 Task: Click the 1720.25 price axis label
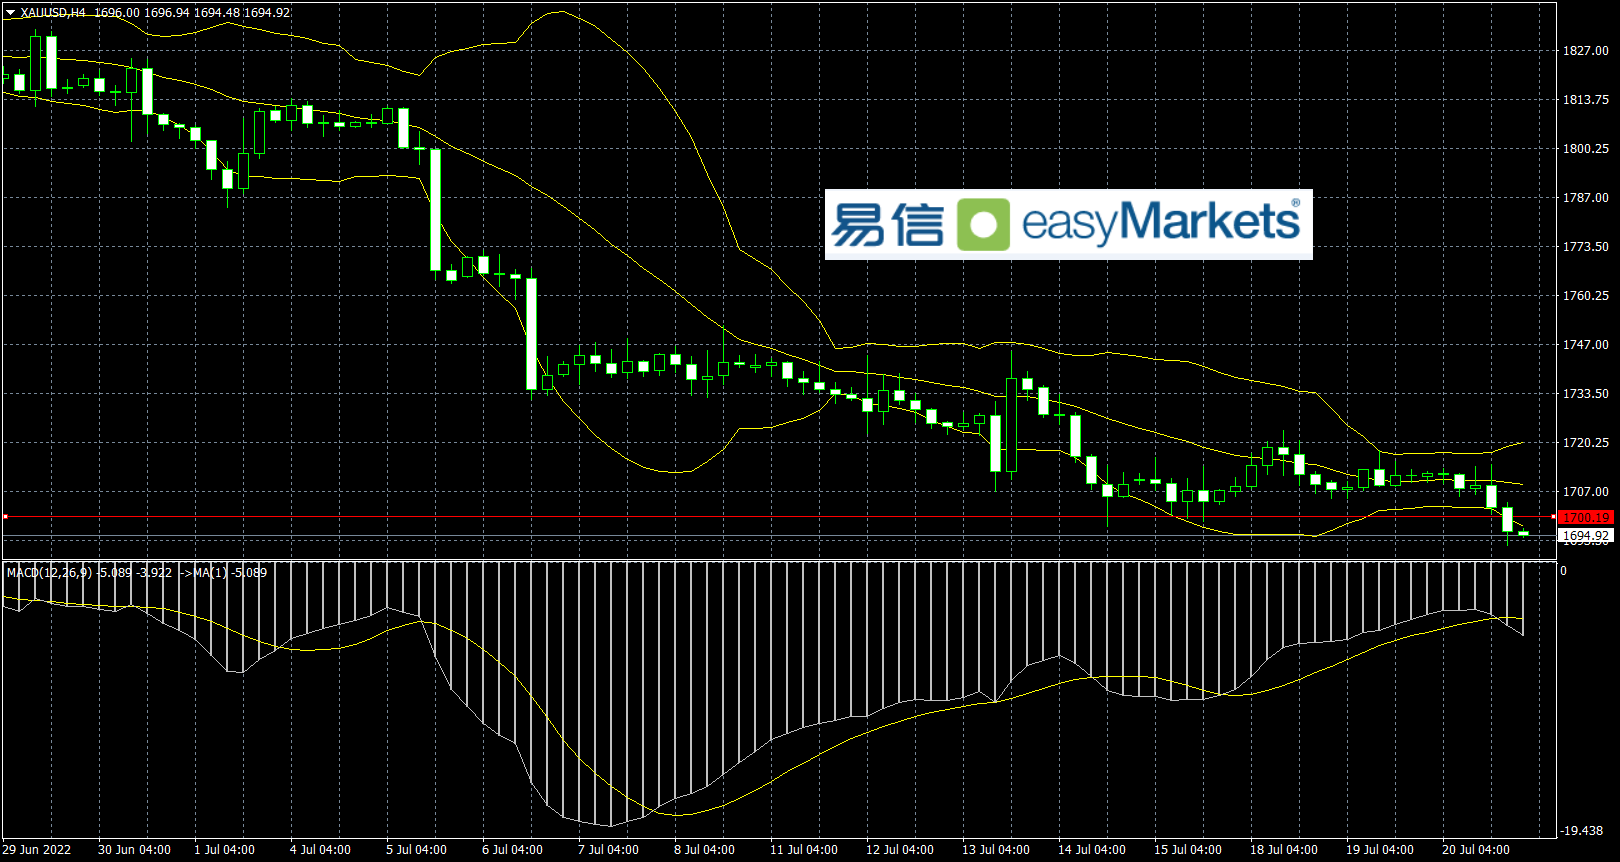(1586, 443)
